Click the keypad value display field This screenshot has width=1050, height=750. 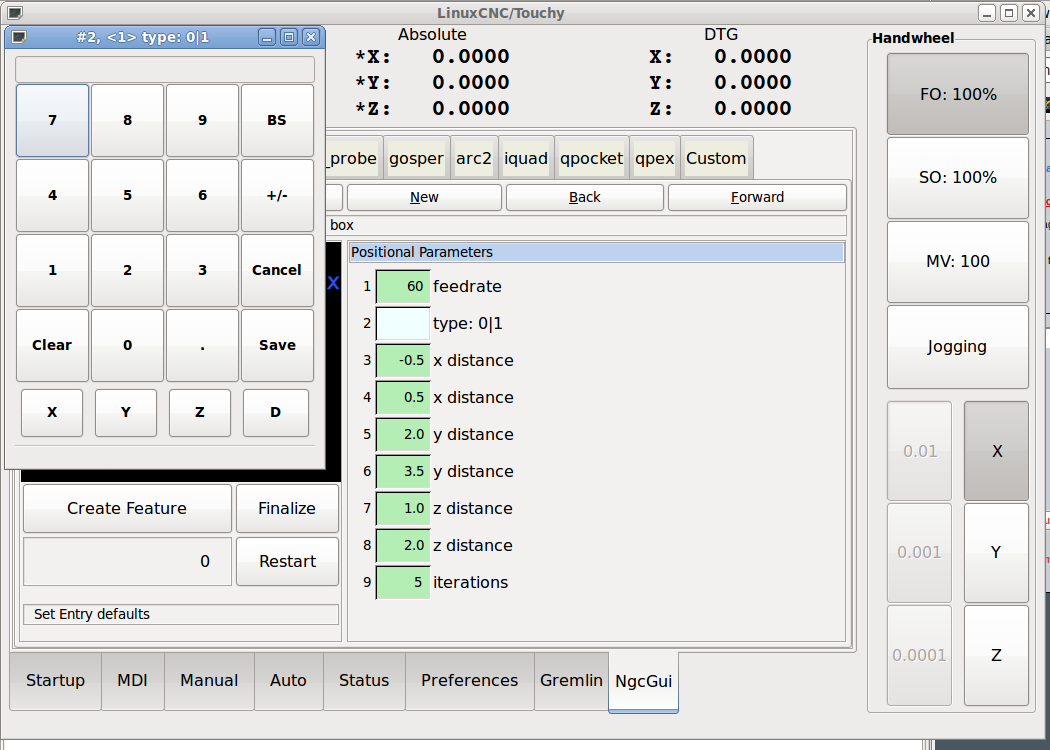coord(165,70)
